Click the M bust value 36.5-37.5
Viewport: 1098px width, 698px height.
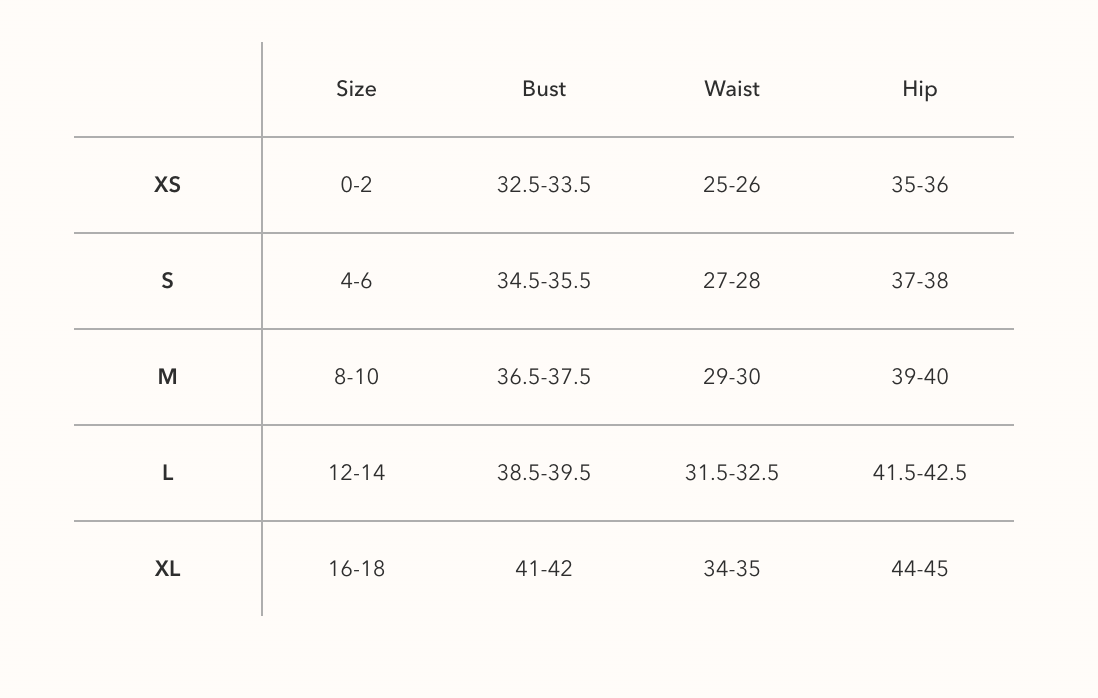coord(544,377)
